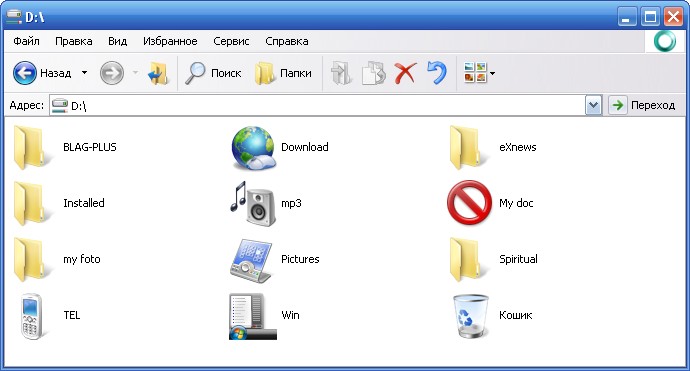Select the Win name label

coord(290,315)
